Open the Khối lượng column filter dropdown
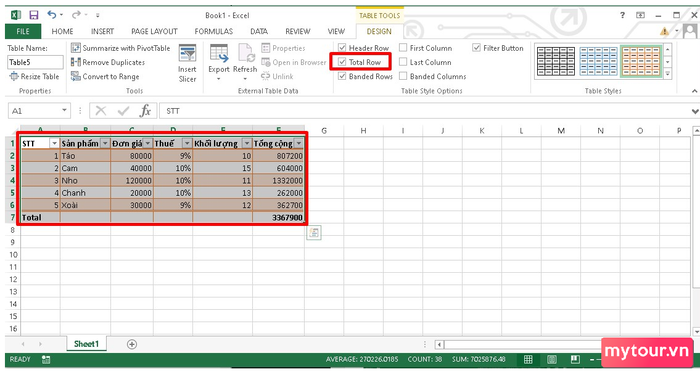Viewport: 700px width, 376px height. click(247, 143)
